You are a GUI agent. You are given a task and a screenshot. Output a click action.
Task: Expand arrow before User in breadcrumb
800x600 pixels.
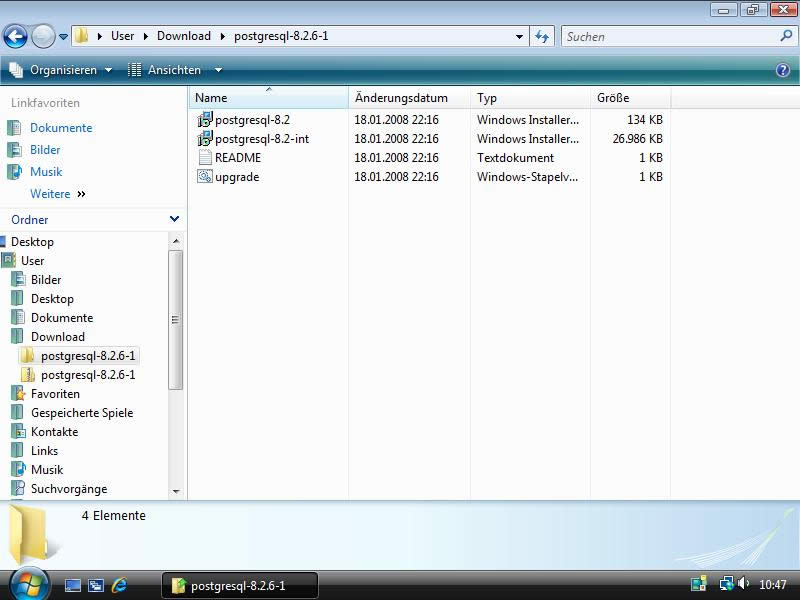100,36
